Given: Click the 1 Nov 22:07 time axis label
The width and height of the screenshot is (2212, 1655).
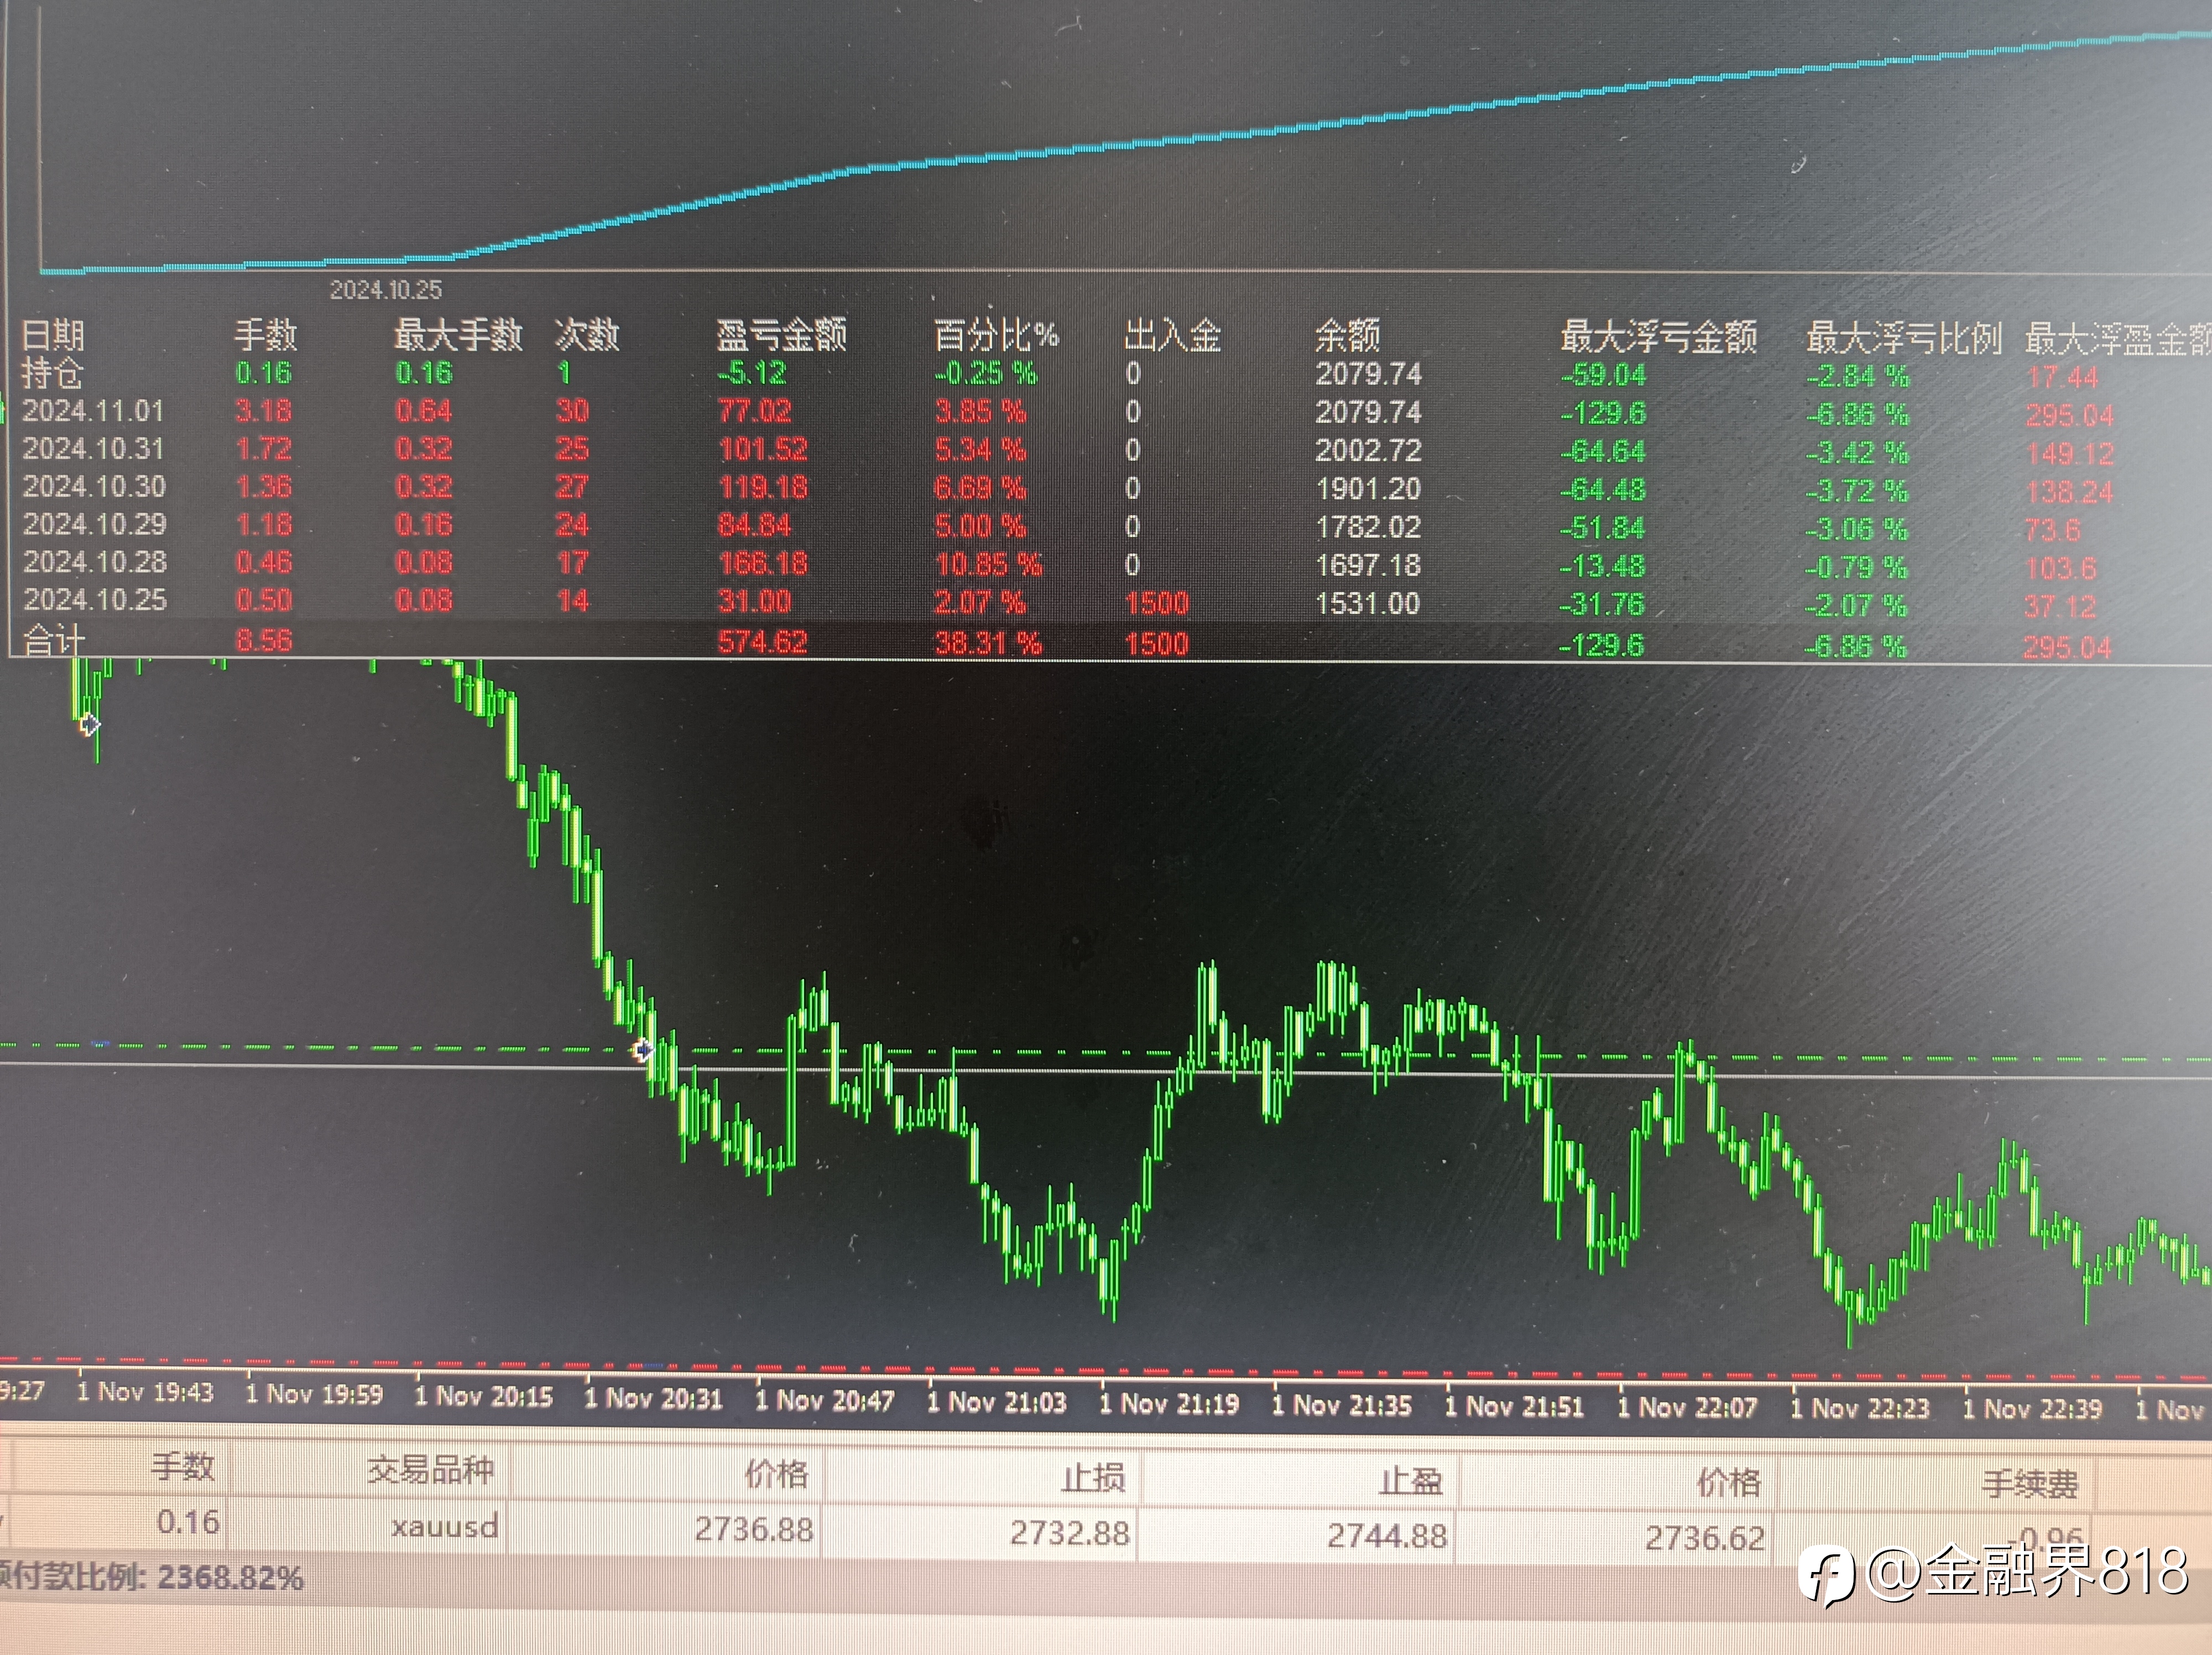Looking at the screenshot, I should (x=1688, y=1408).
